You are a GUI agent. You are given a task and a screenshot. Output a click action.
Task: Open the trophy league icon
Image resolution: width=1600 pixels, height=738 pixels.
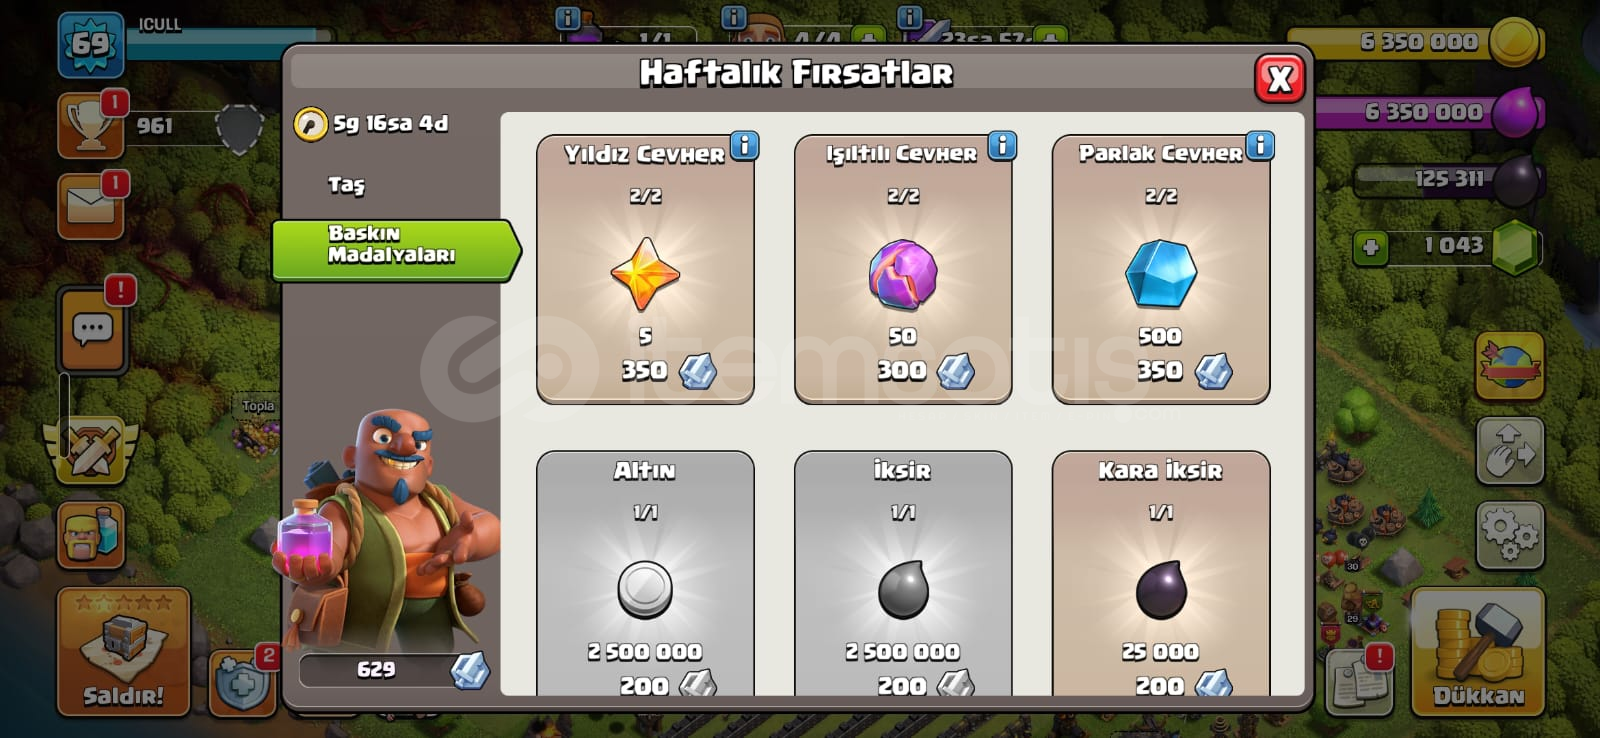[90, 126]
